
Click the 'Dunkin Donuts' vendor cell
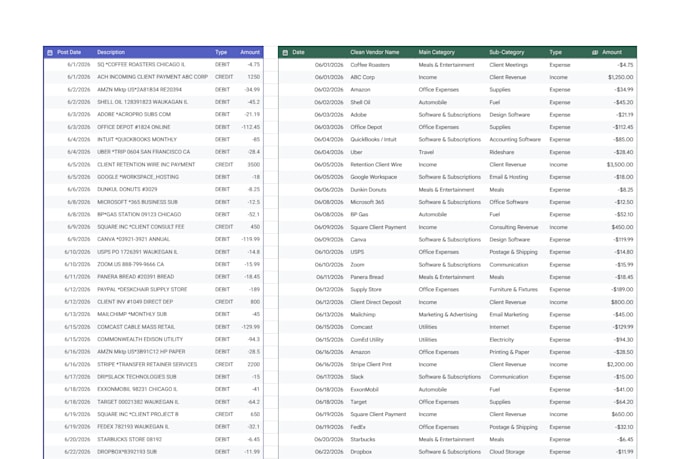tap(368, 190)
